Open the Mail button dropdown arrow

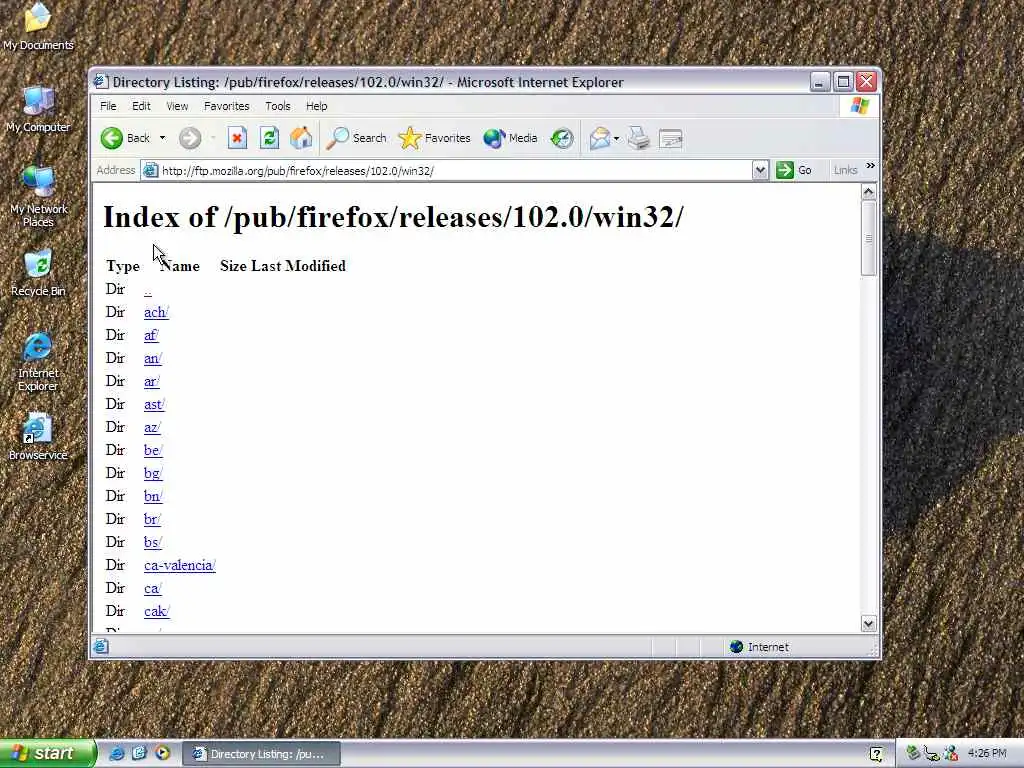(x=616, y=138)
